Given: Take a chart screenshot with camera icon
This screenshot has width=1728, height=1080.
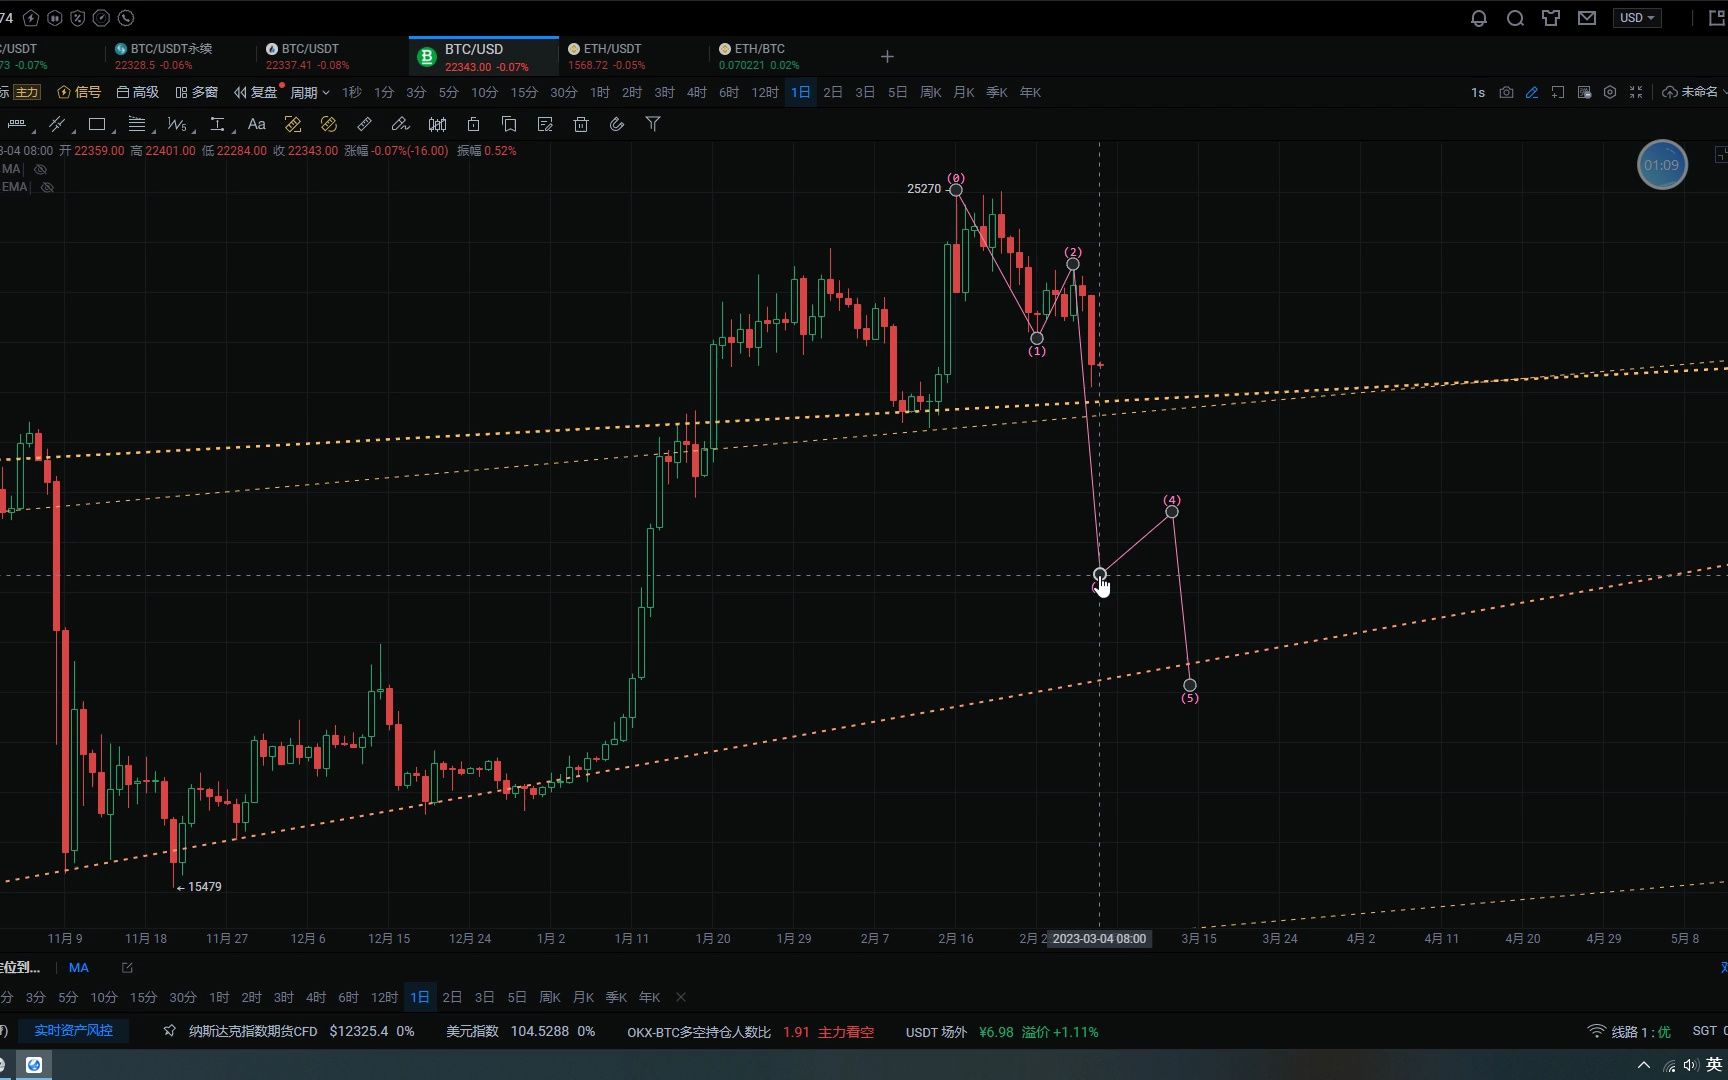Looking at the screenshot, I should point(1506,92).
